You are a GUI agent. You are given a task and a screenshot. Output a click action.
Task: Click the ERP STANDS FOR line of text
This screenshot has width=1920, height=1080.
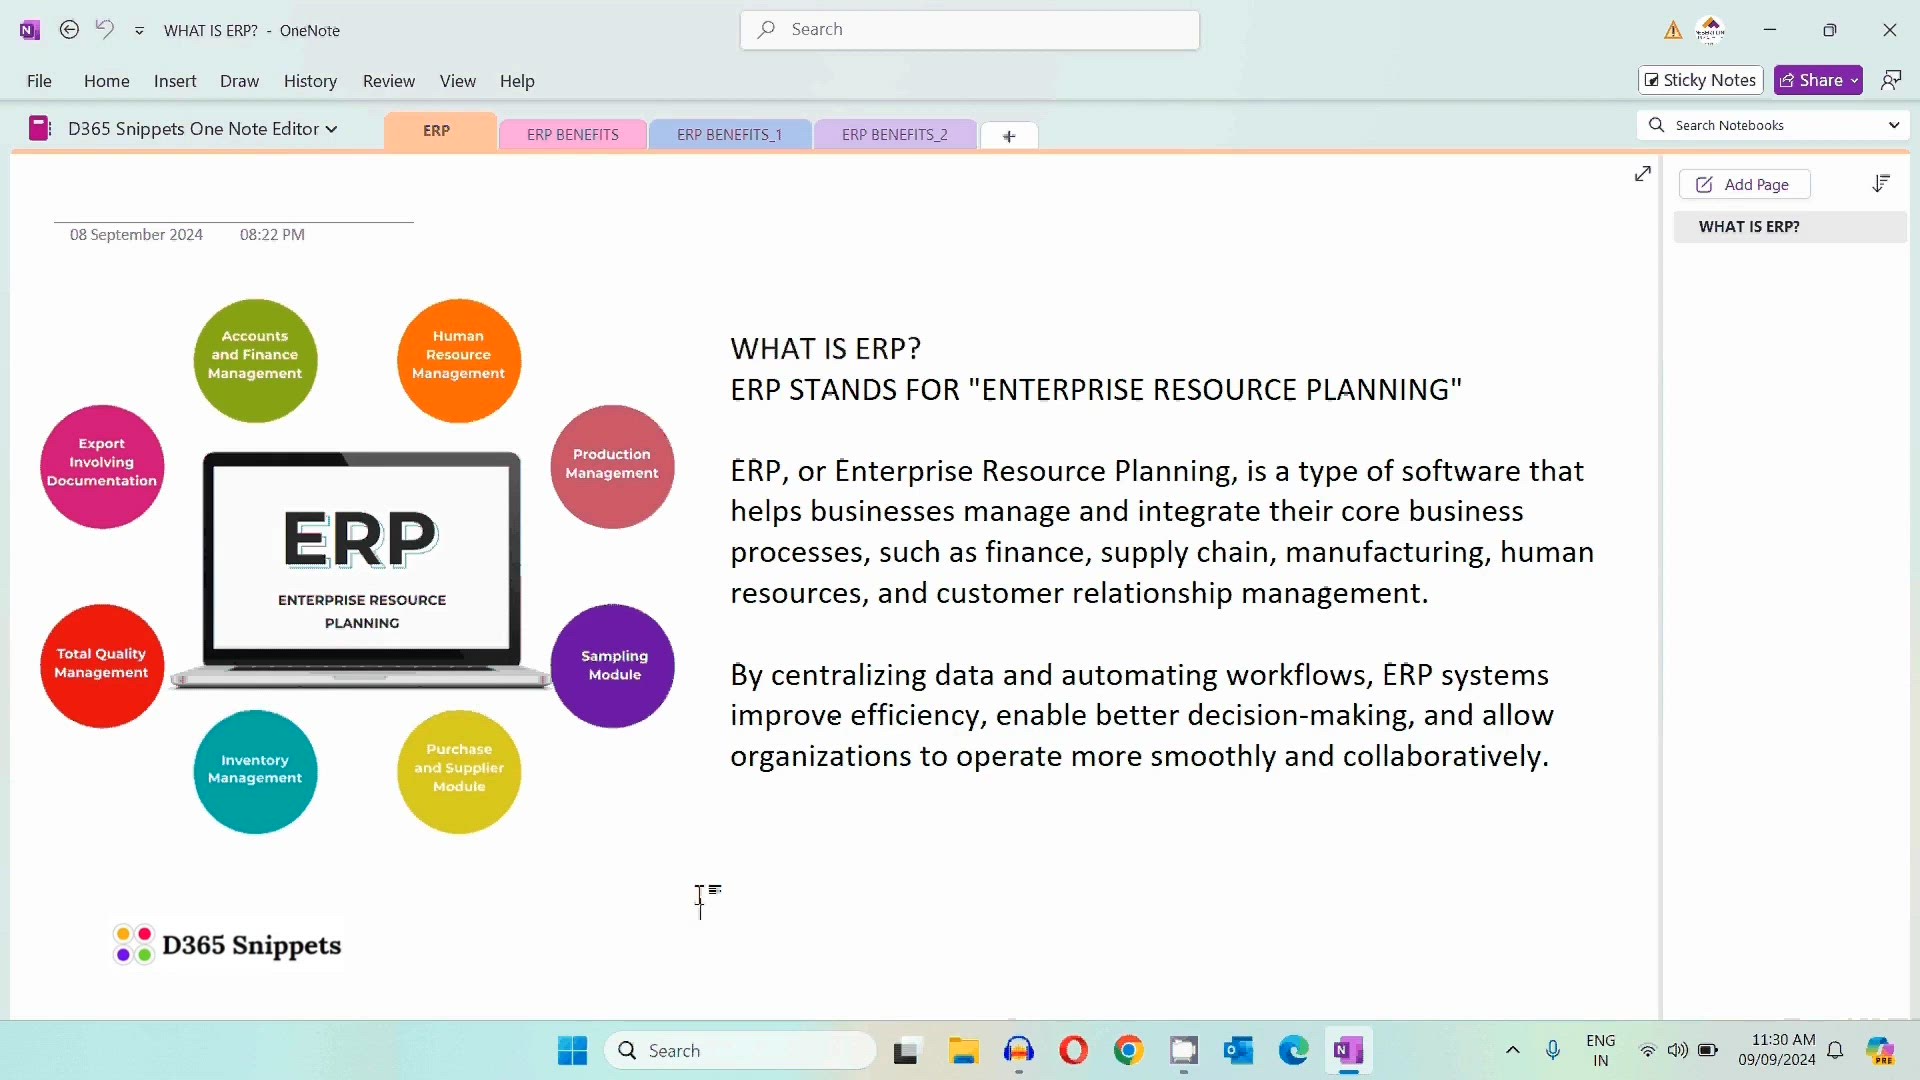[x=1096, y=390]
